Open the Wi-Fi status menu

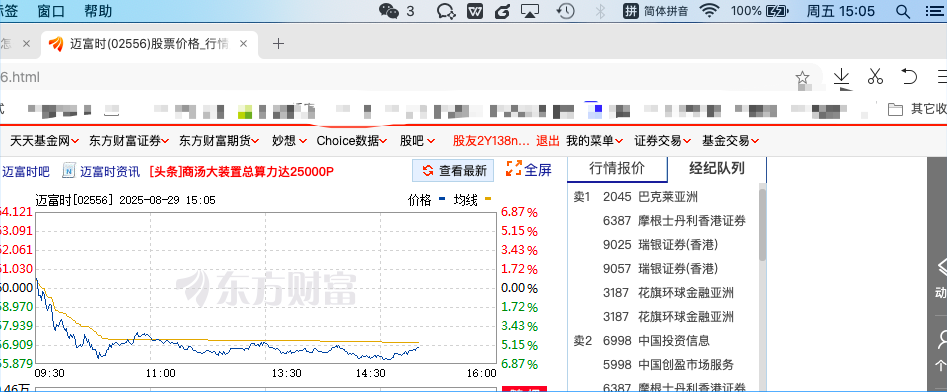tap(710, 10)
